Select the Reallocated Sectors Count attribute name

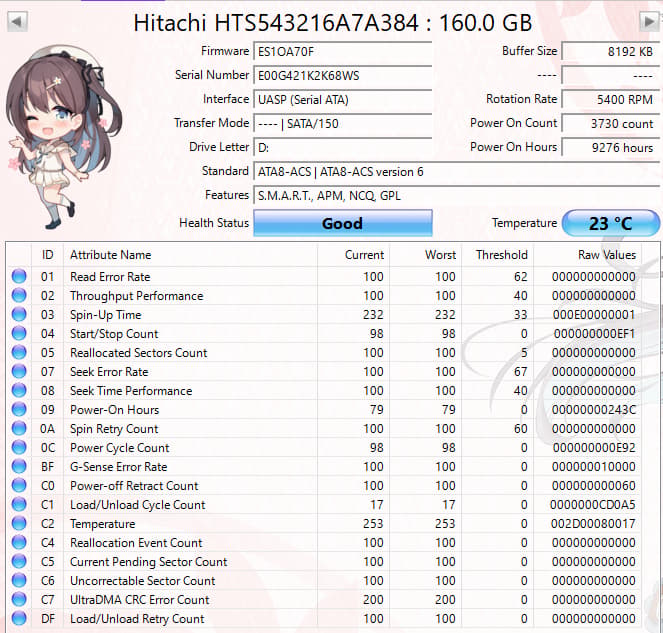point(139,353)
